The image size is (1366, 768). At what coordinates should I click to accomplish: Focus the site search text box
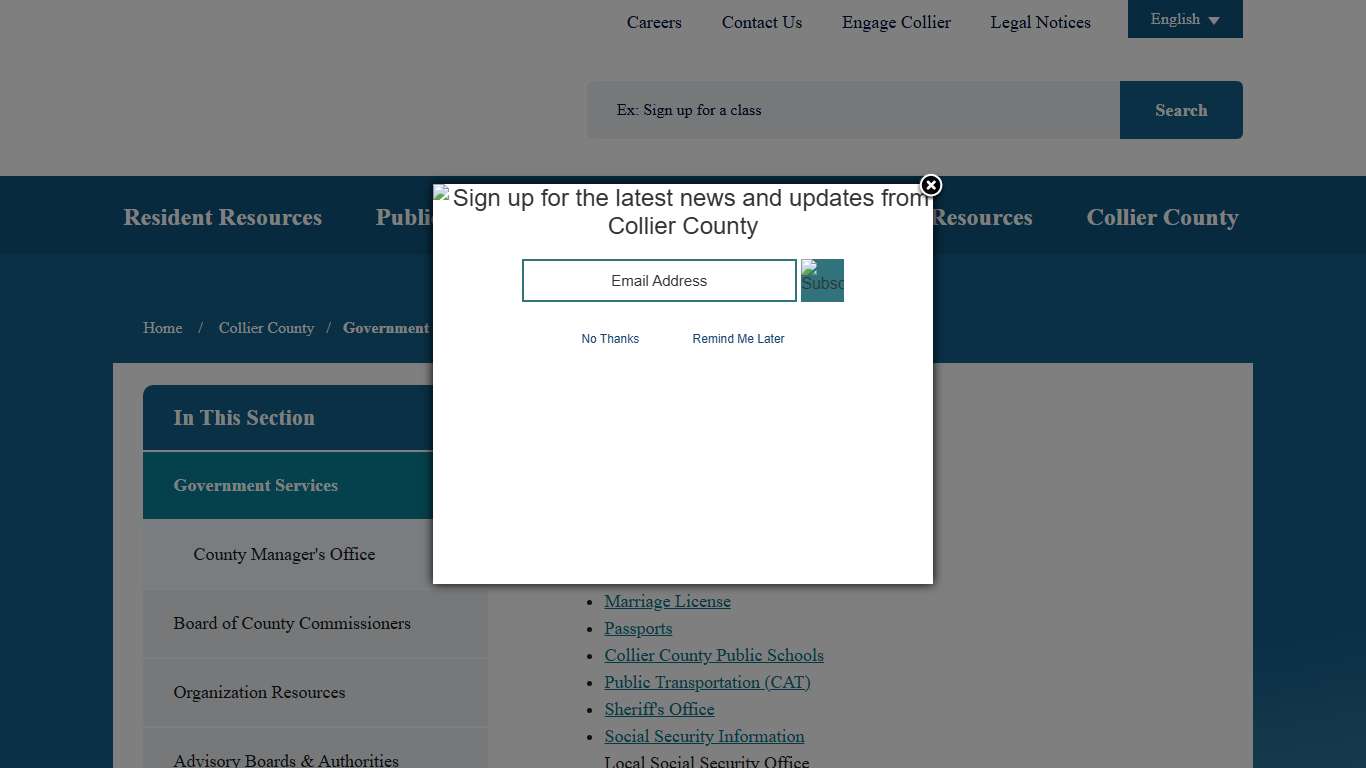(852, 110)
